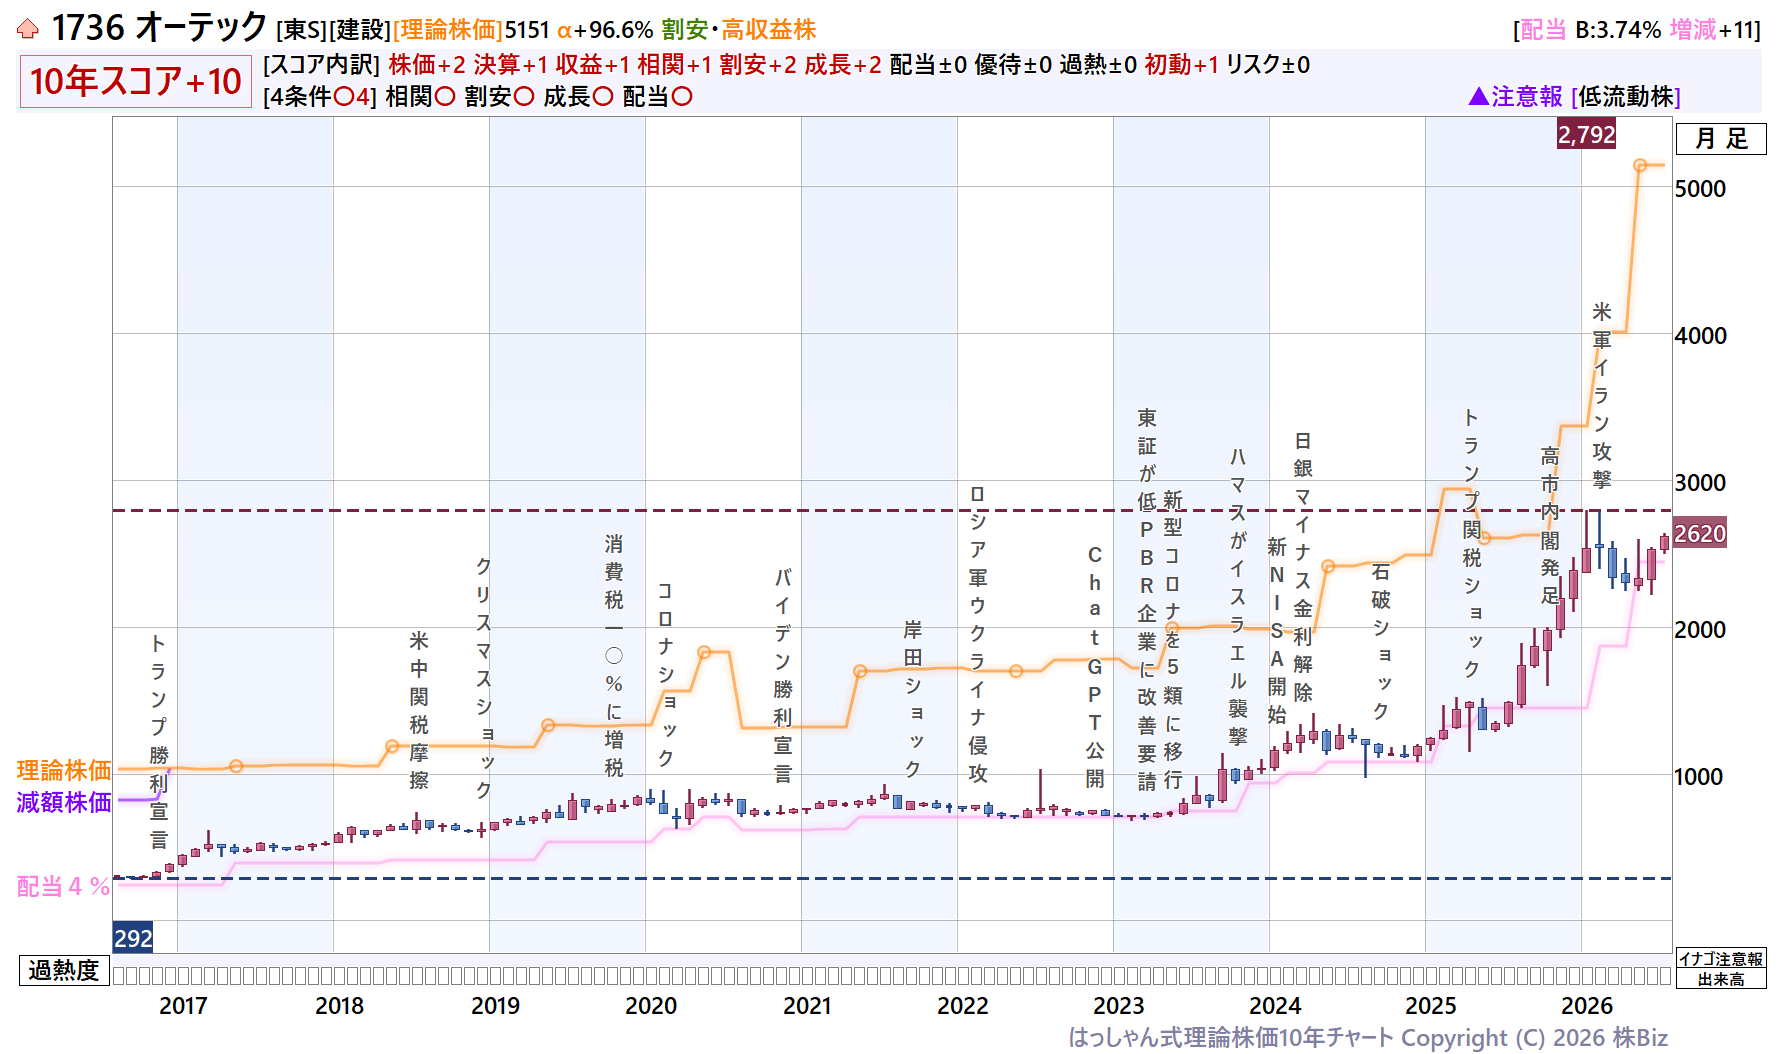The height and width of the screenshot is (1054, 1780).
Task: Click the 米軍イラン攻撃 event label
Action: (x=1602, y=395)
